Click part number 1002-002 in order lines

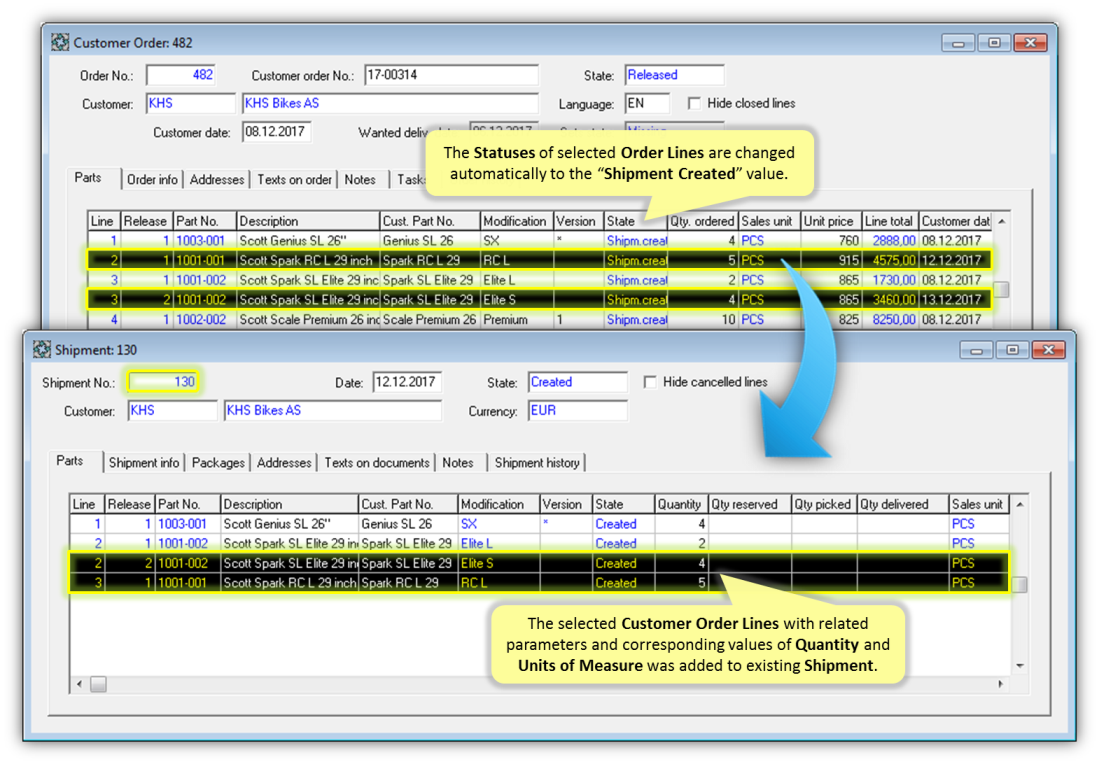coord(201,320)
